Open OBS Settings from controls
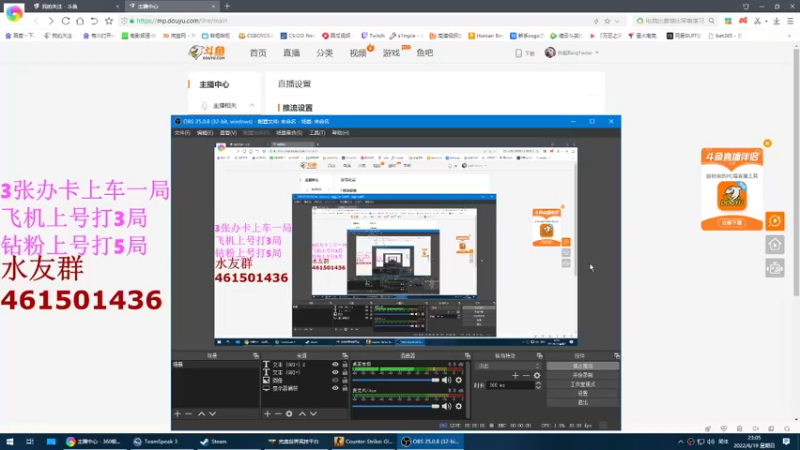The image size is (800, 450). [x=583, y=393]
